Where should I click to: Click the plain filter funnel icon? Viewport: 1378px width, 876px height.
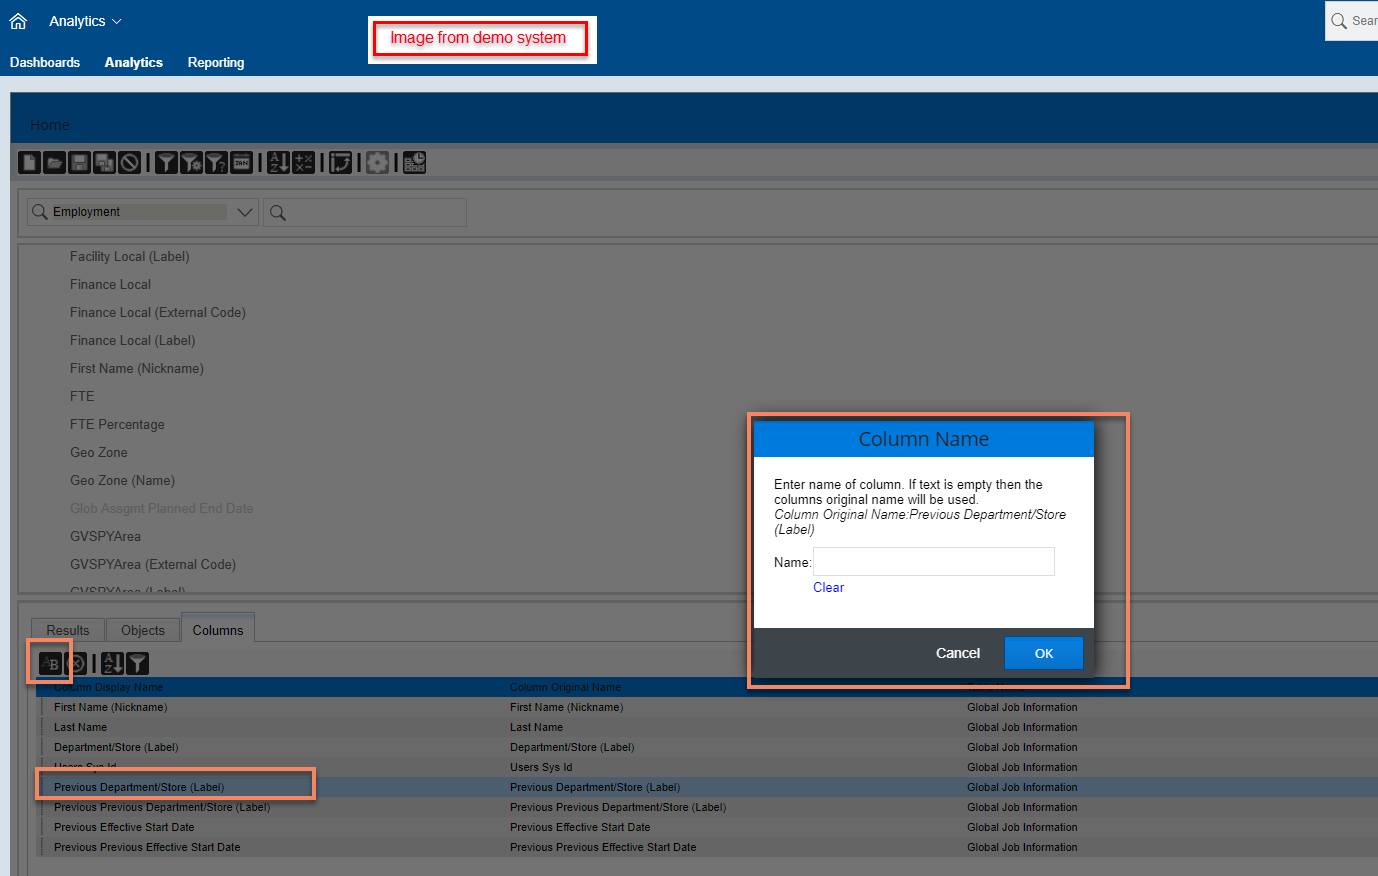pos(167,162)
